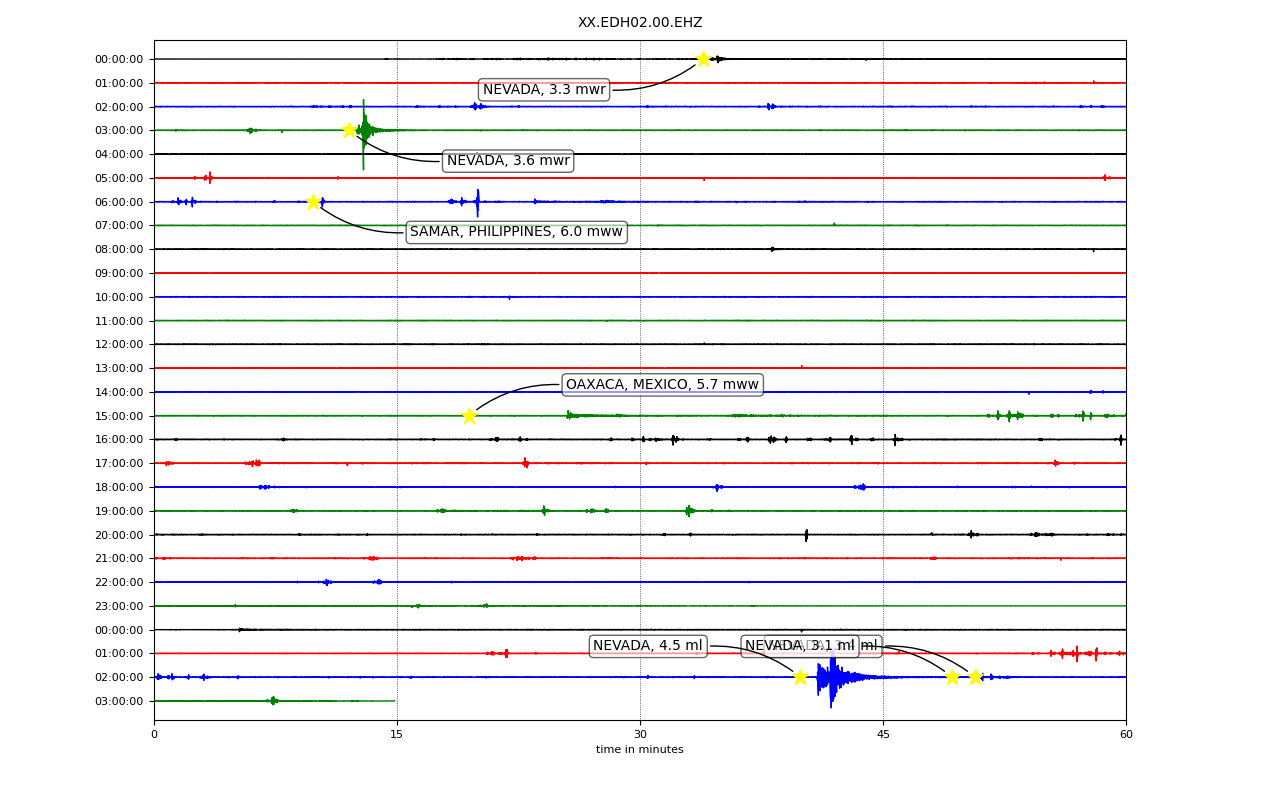Click the 30 tick on x-axis
This screenshot has width=1280, height=800.
(x=640, y=735)
